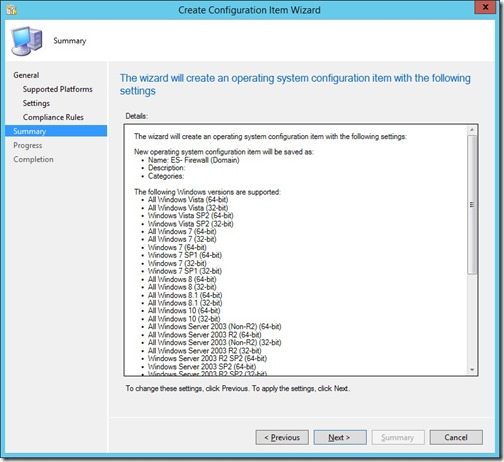The width and height of the screenshot is (504, 462).
Task: Open the Supported Platforms step
Action: (x=58, y=89)
